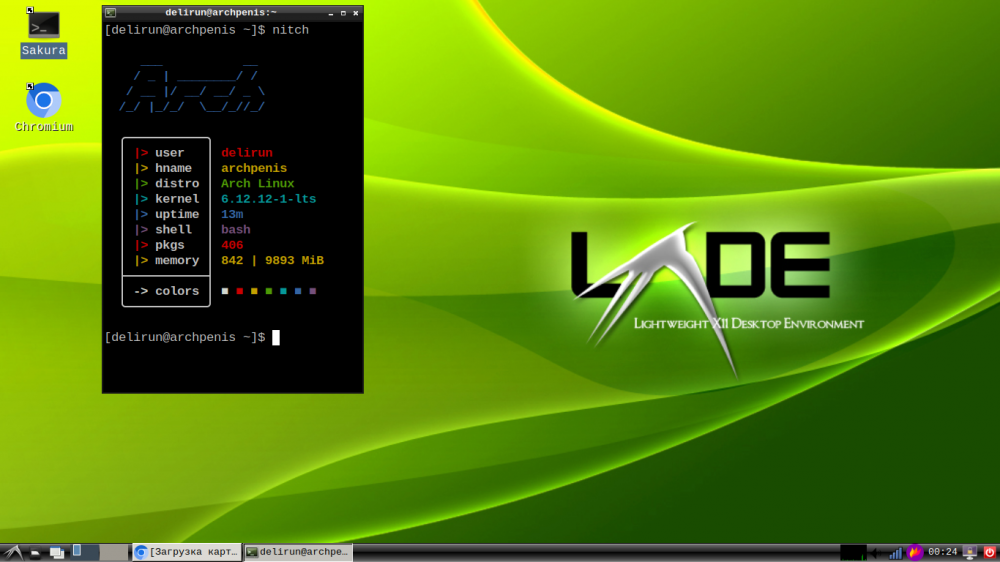Click the white color square in nitch output
1000x562 pixels.
(x=224, y=291)
